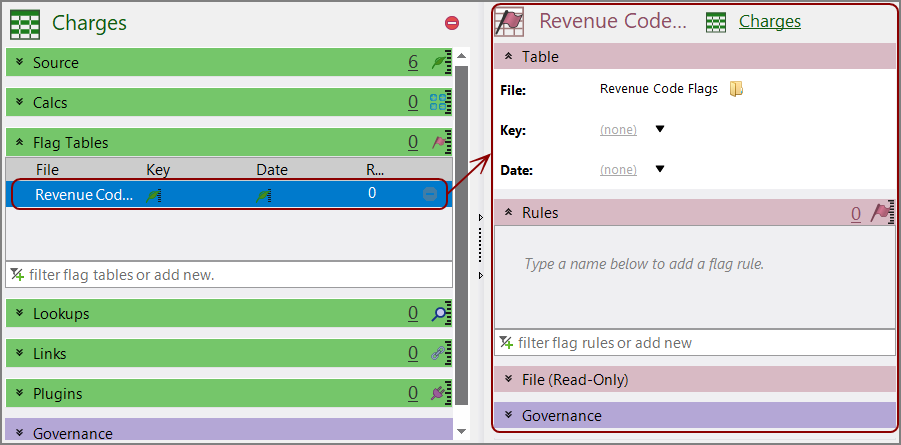Click the filter-add icon in flag tables field
This screenshot has width=901, height=445.
(17, 275)
